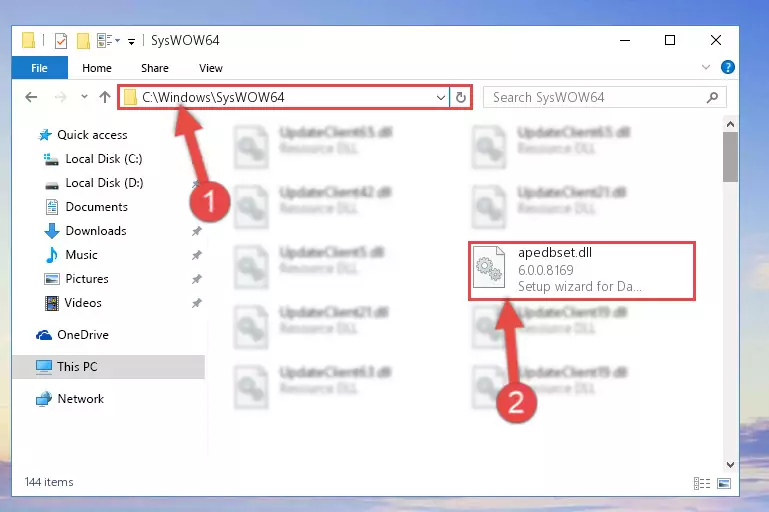
Task: Go up one folder level
Action: [104, 97]
